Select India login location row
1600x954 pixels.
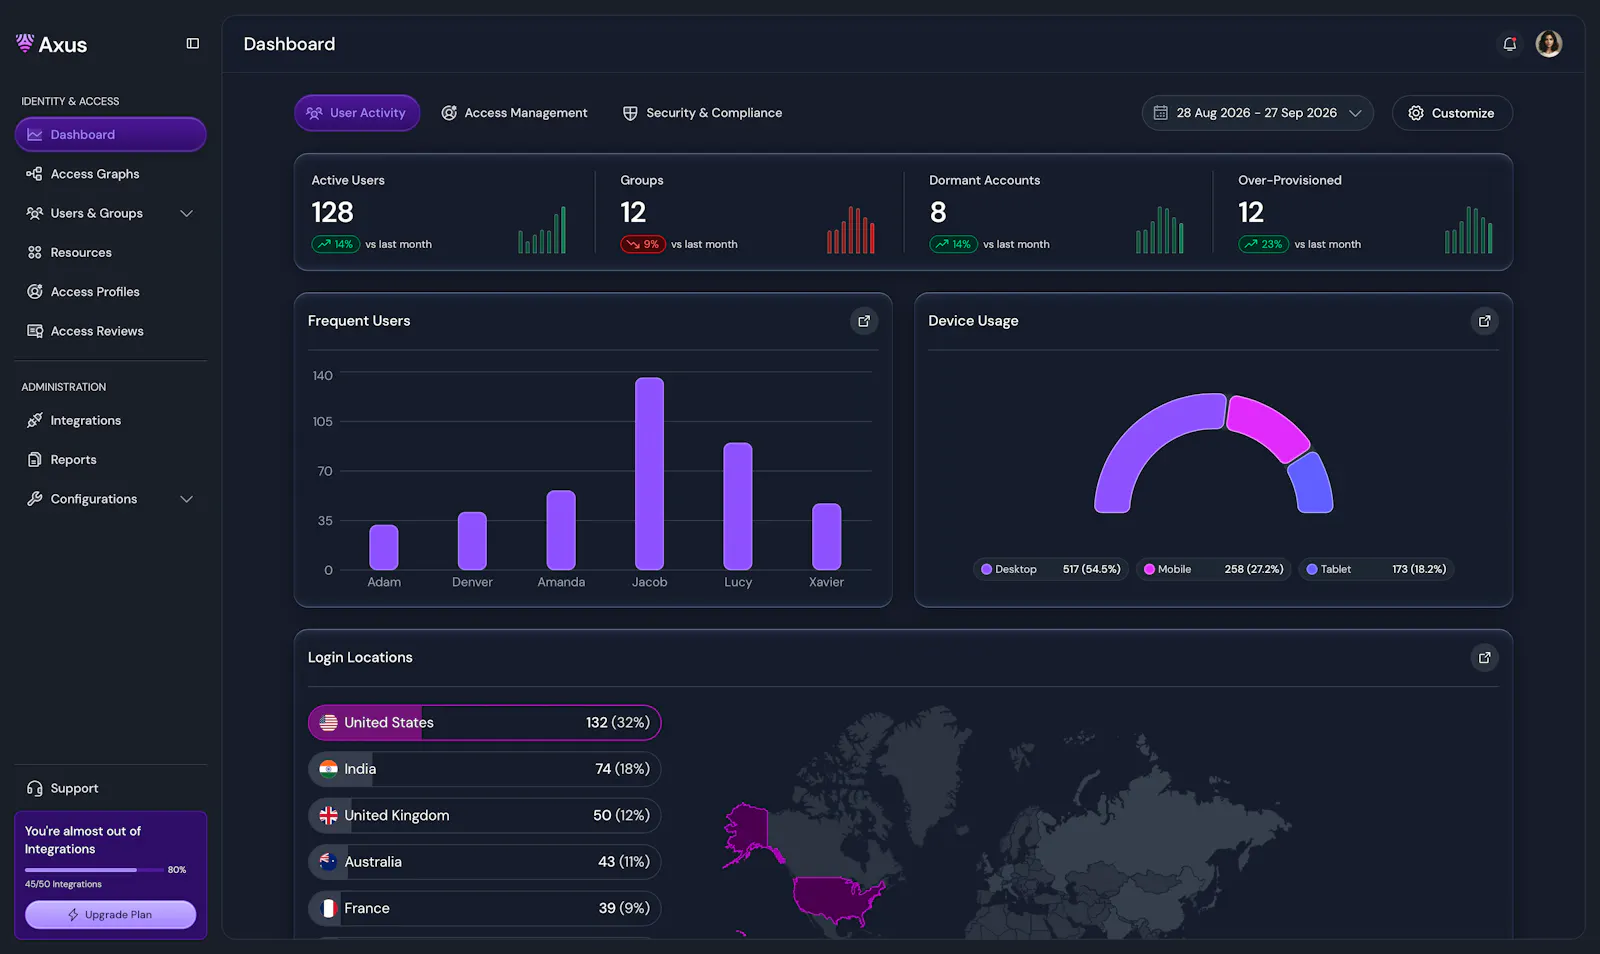click(x=485, y=769)
